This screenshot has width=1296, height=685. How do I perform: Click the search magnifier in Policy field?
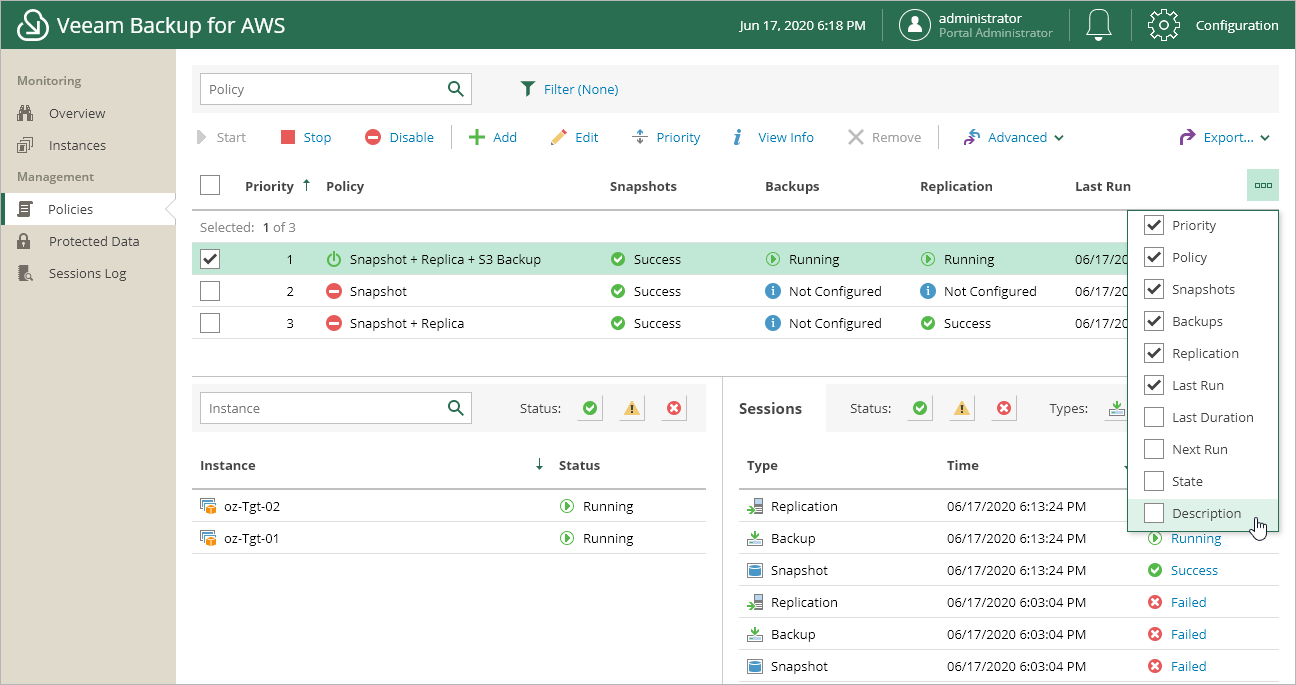456,89
